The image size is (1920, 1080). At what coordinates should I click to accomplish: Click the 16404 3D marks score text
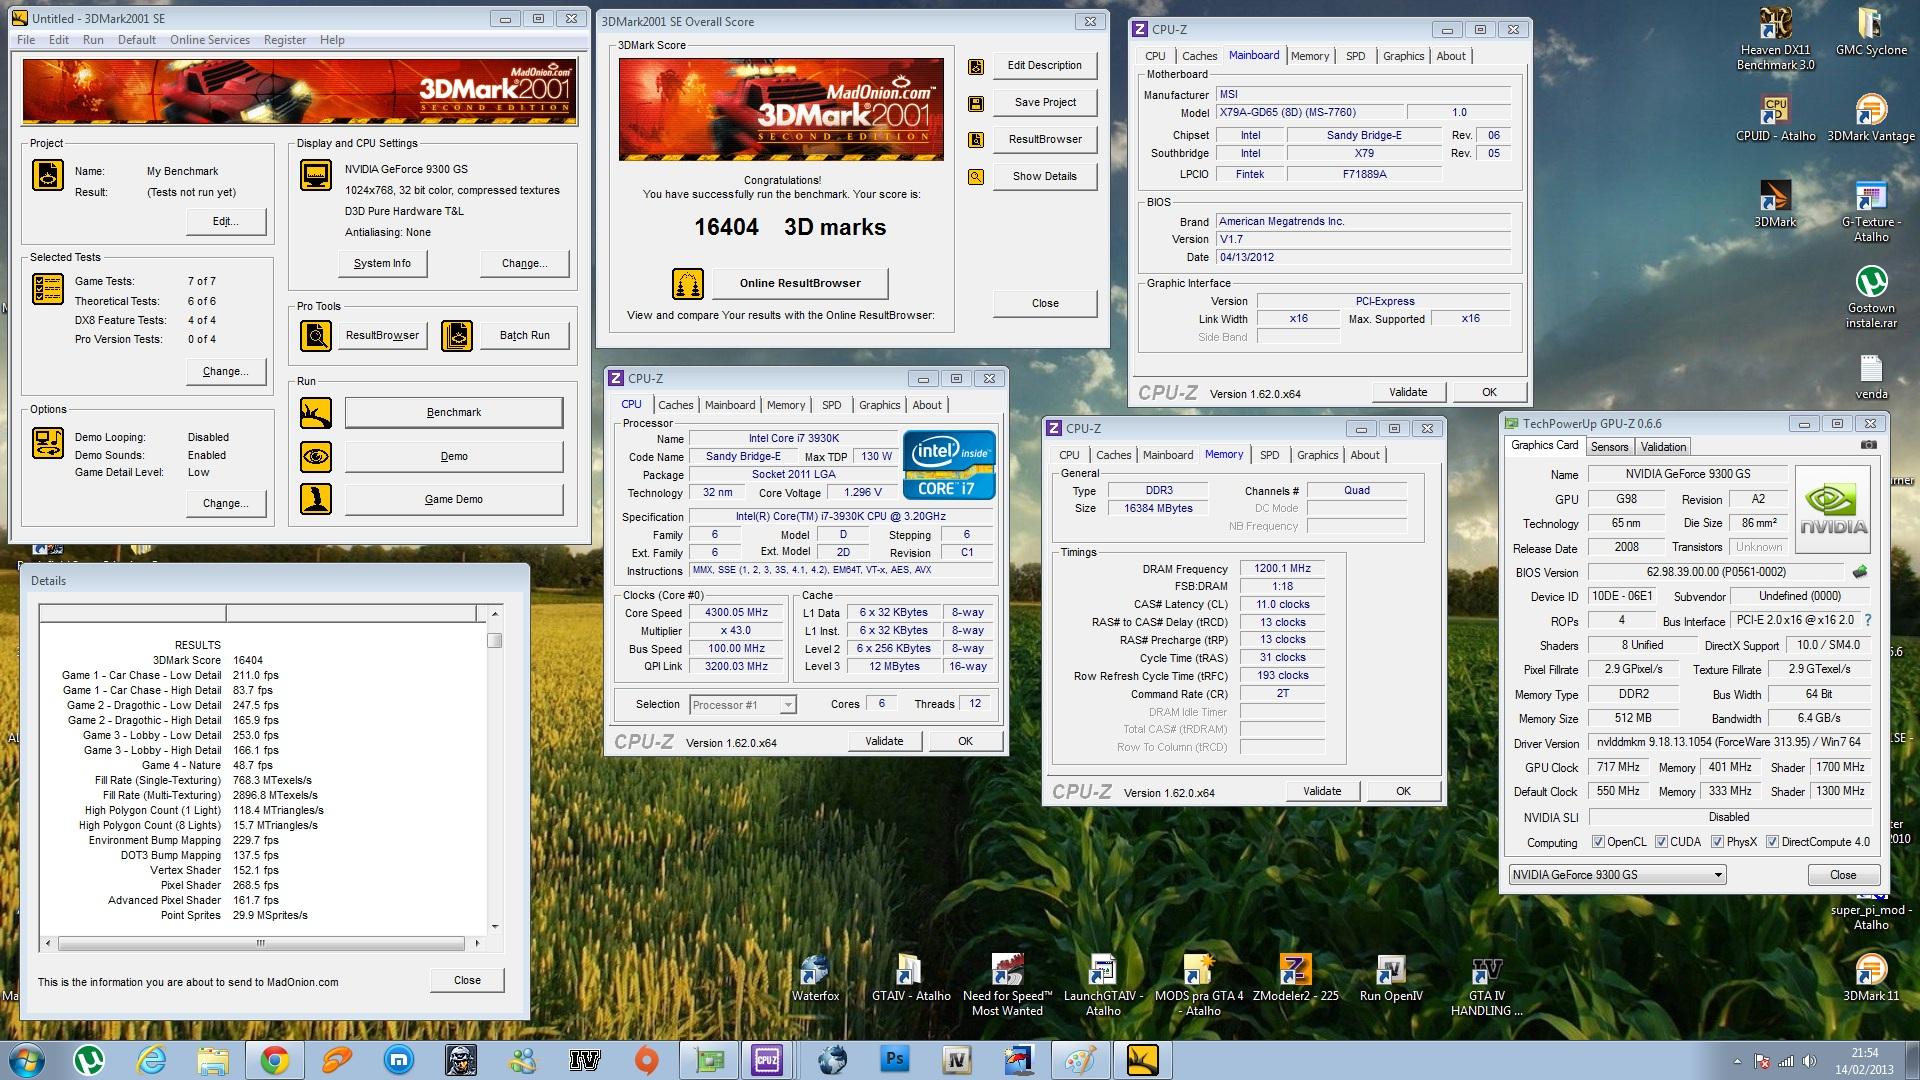click(790, 228)
